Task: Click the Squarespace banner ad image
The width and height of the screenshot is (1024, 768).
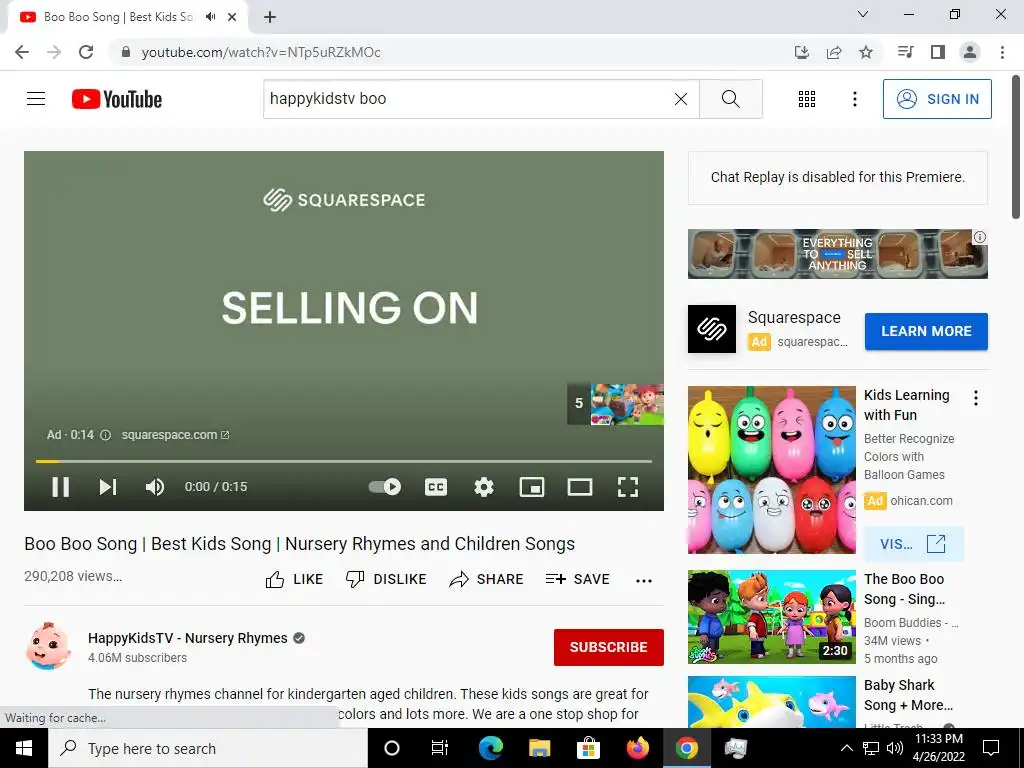Action: tap(837, 254)
